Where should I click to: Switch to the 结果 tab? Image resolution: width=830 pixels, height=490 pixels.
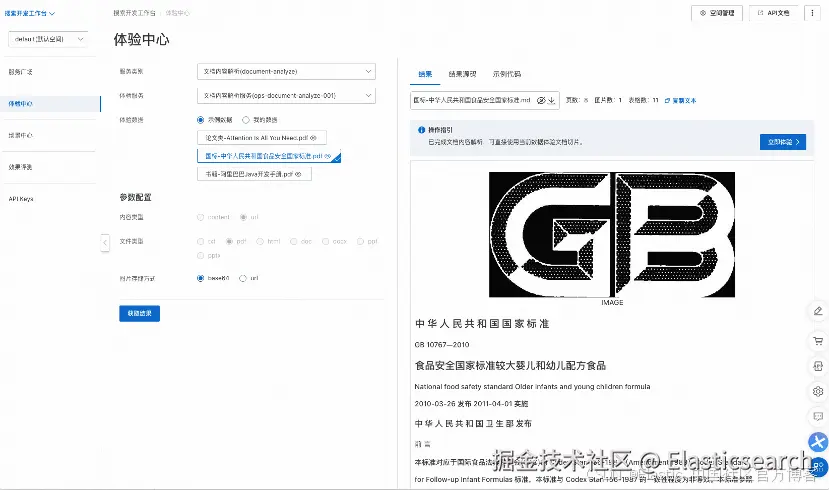425,74
